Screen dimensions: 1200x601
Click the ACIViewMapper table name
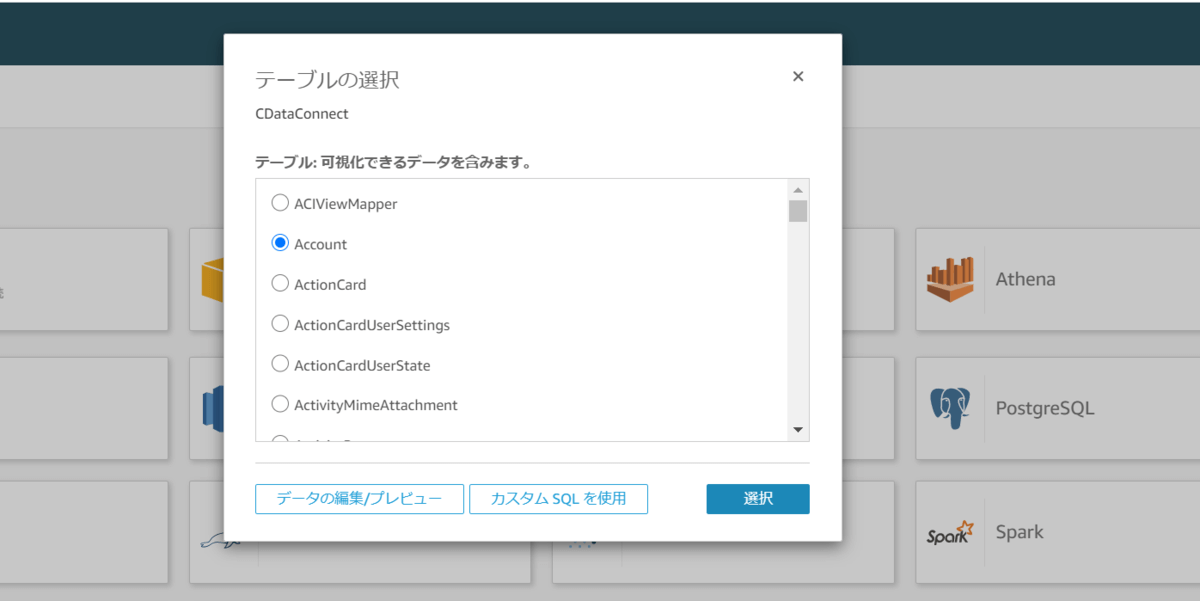345,204
